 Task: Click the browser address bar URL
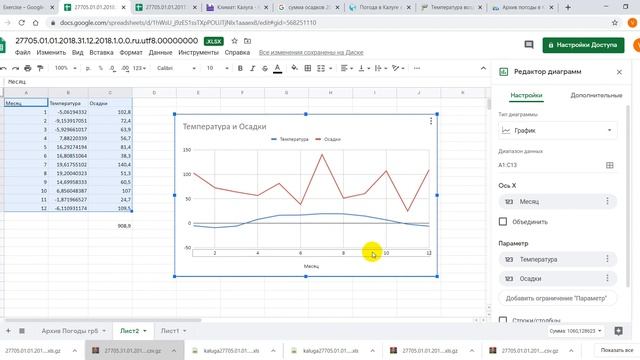[188, 23]
